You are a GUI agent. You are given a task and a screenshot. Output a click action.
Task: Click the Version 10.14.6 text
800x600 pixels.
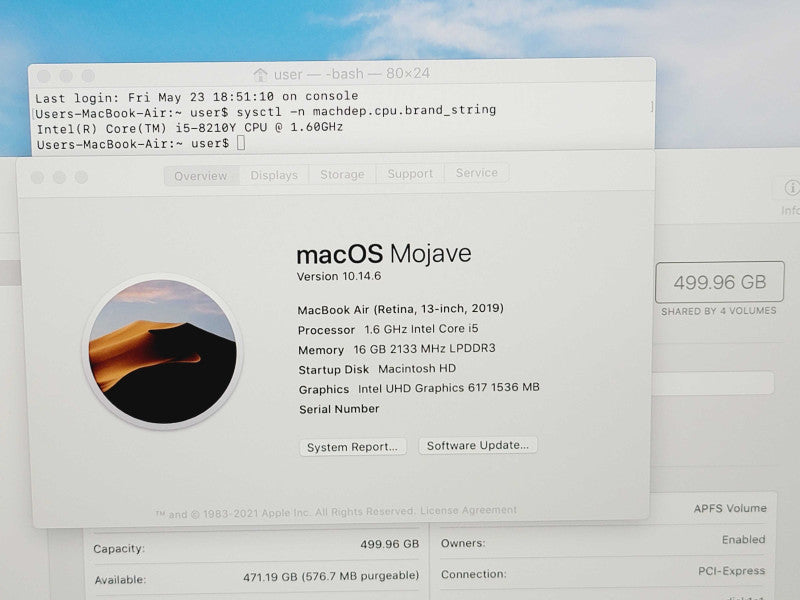tap(339, 277)
